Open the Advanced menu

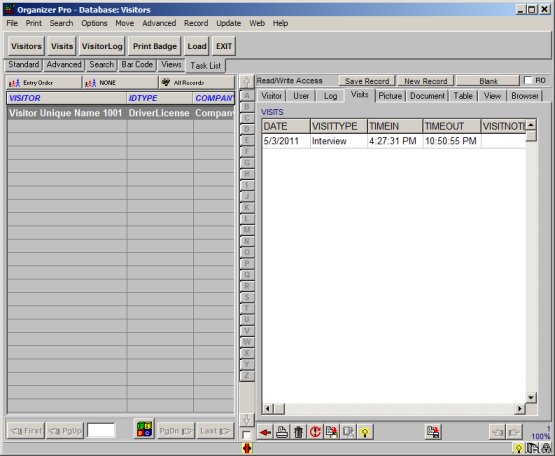pyautogui.click(x=159, y=23)
